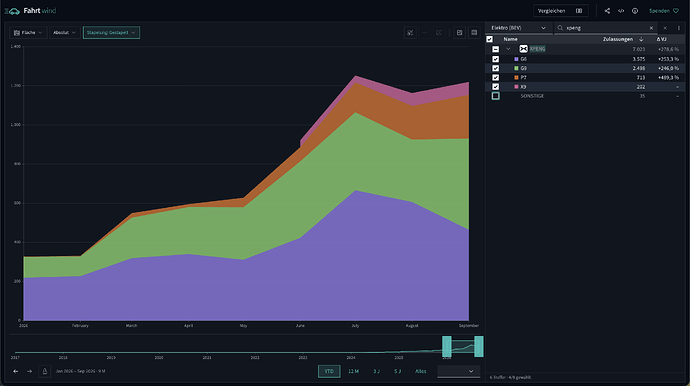The width and height of the screenshot is (690, 386).
Task: Click the sort descending arrow icon
Action: click(x=641, y=39)
